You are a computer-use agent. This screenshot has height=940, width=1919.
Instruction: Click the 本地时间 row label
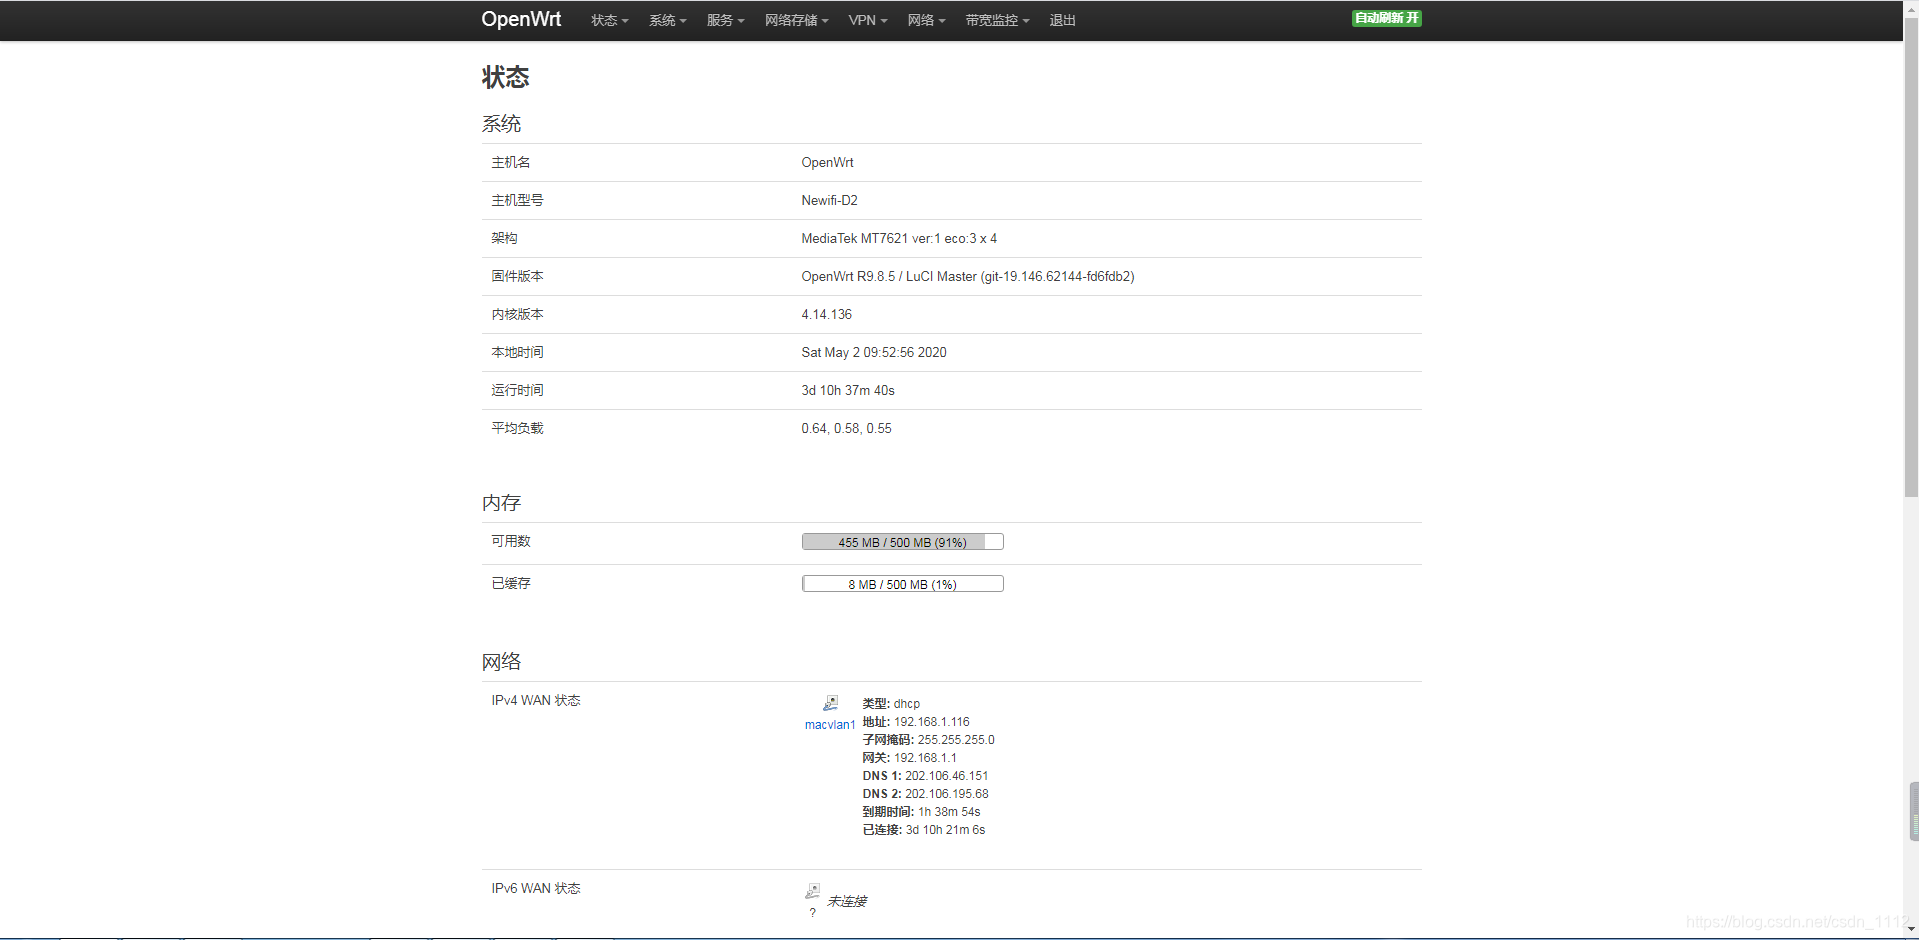[517, 352]
